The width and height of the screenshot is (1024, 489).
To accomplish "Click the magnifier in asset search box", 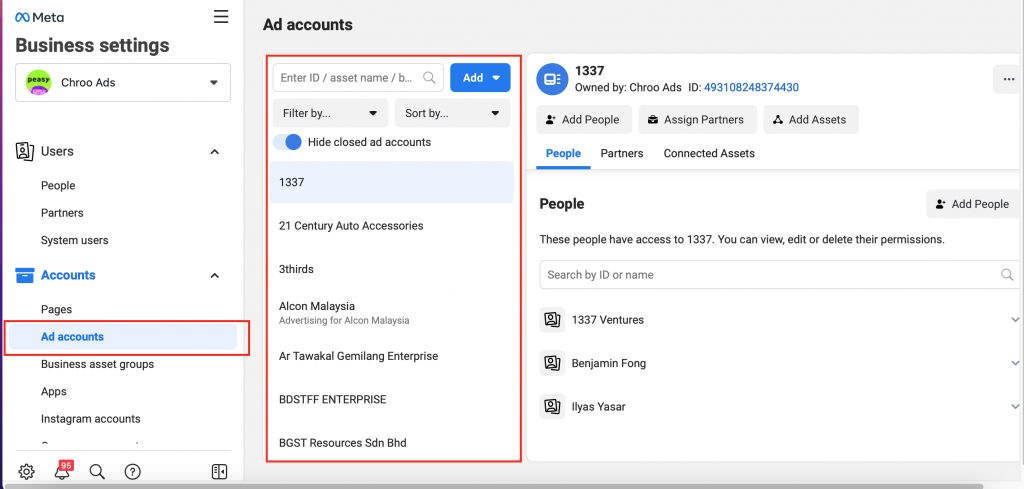I will point(429,78).
